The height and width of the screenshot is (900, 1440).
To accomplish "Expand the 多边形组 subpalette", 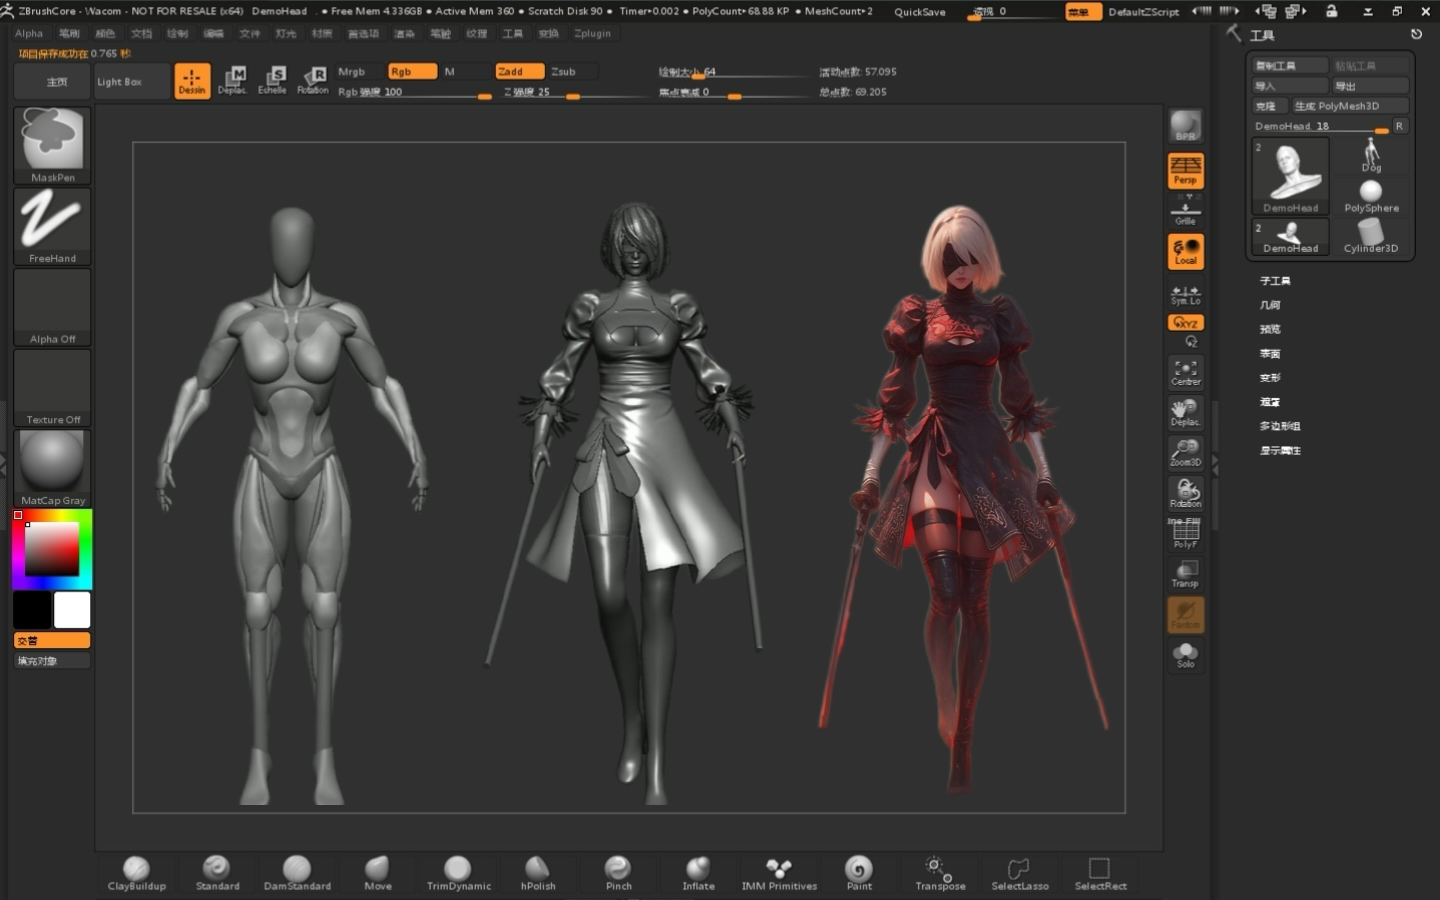I will (1280, 426).
